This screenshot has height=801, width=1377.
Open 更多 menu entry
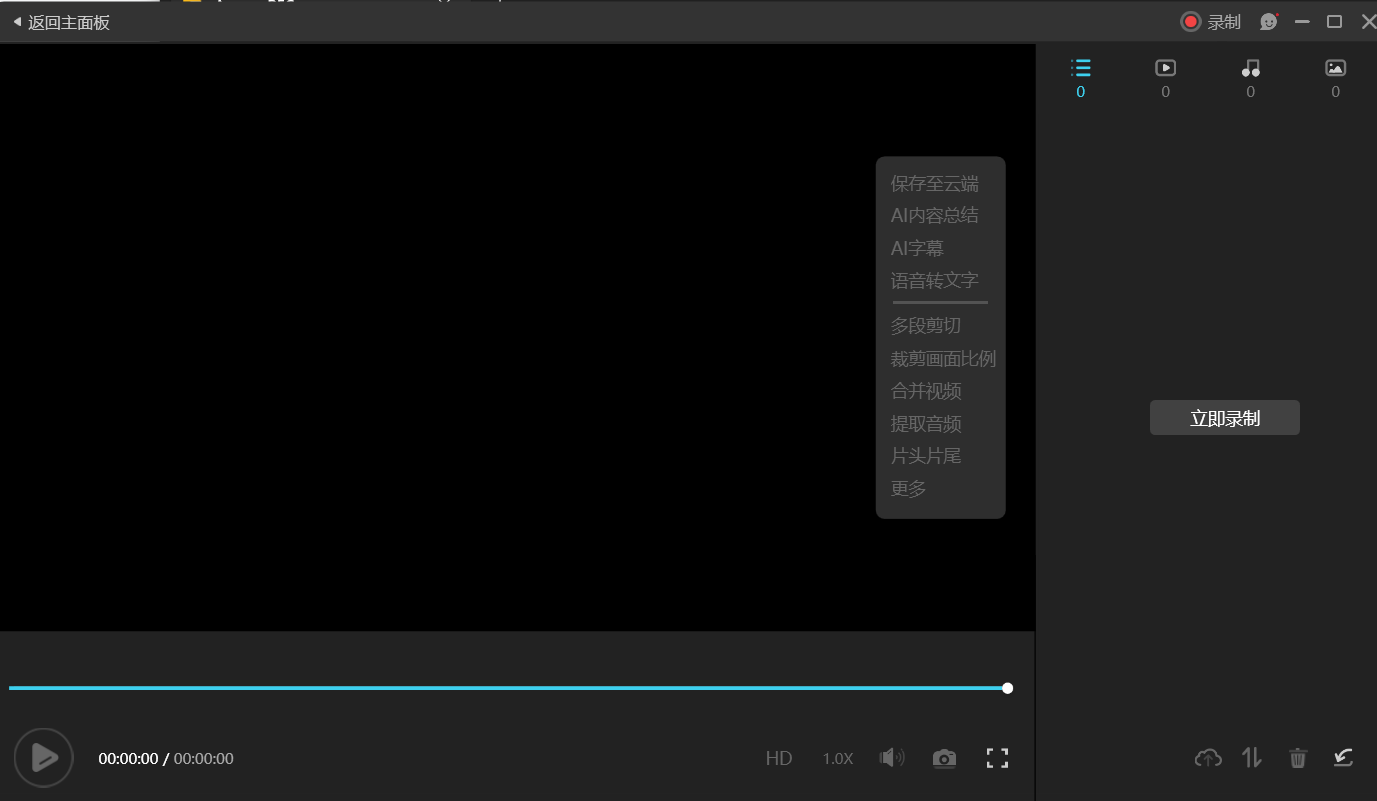[909, 488]
